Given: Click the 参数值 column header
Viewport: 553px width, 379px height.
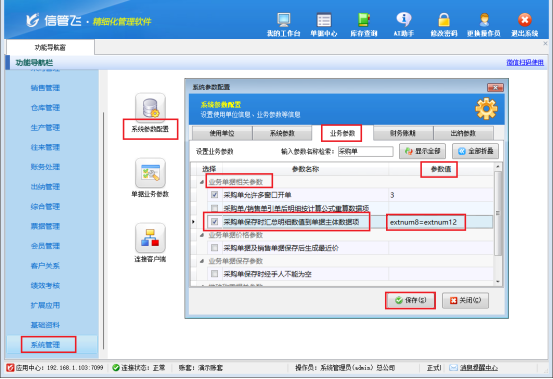Looking at the screenshot, I should coord(441,169).
